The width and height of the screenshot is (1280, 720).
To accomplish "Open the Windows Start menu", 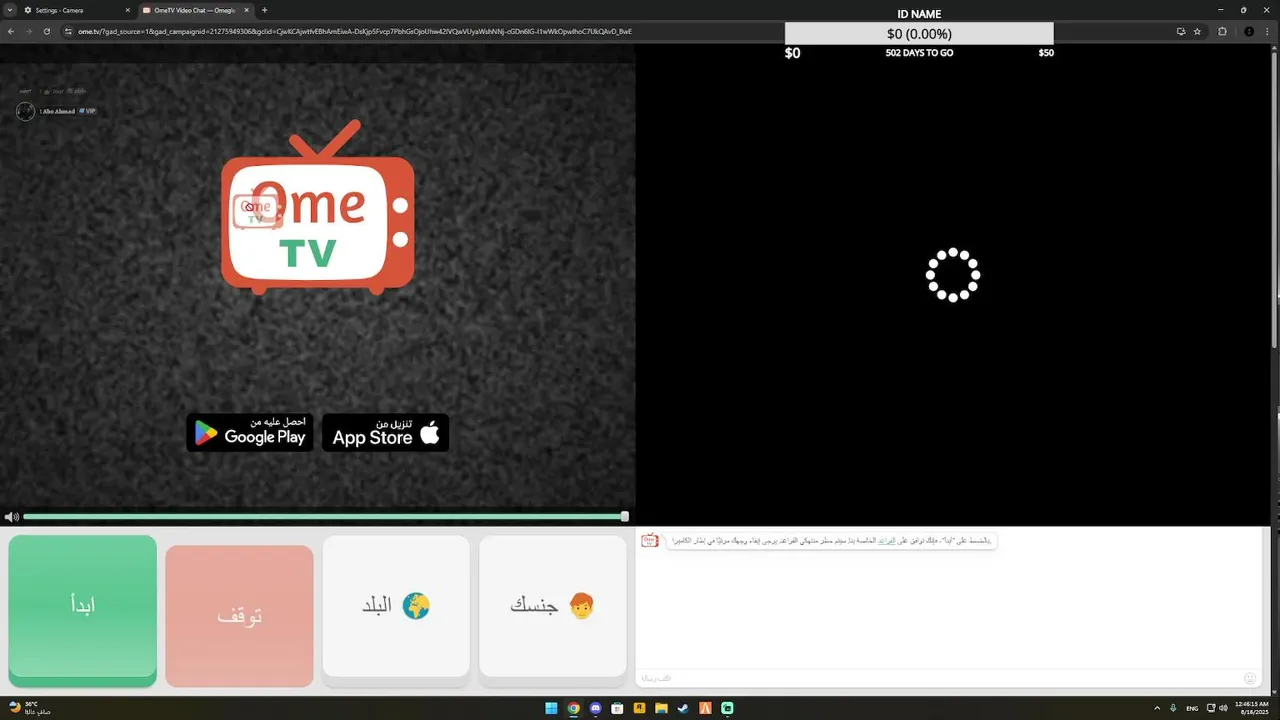I will 551,708.
